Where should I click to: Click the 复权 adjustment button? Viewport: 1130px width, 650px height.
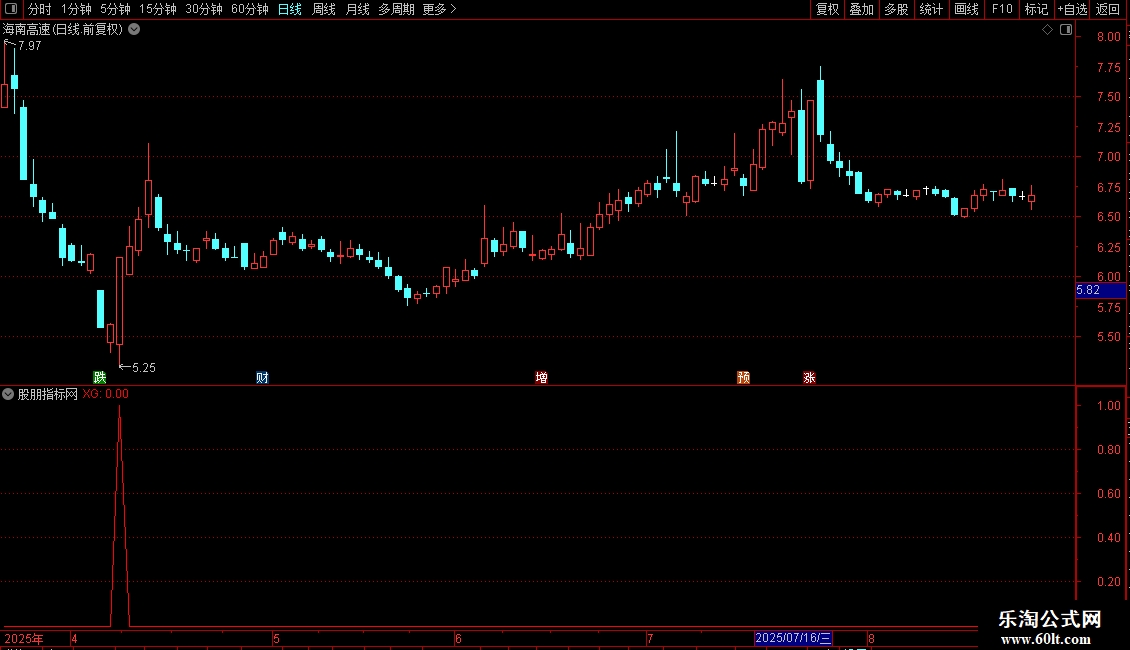click(827, 9)
